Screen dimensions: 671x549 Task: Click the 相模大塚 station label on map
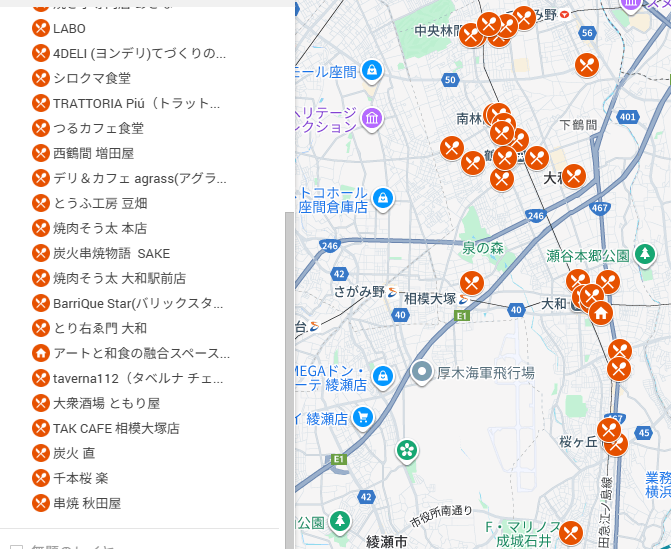(430, 299)
